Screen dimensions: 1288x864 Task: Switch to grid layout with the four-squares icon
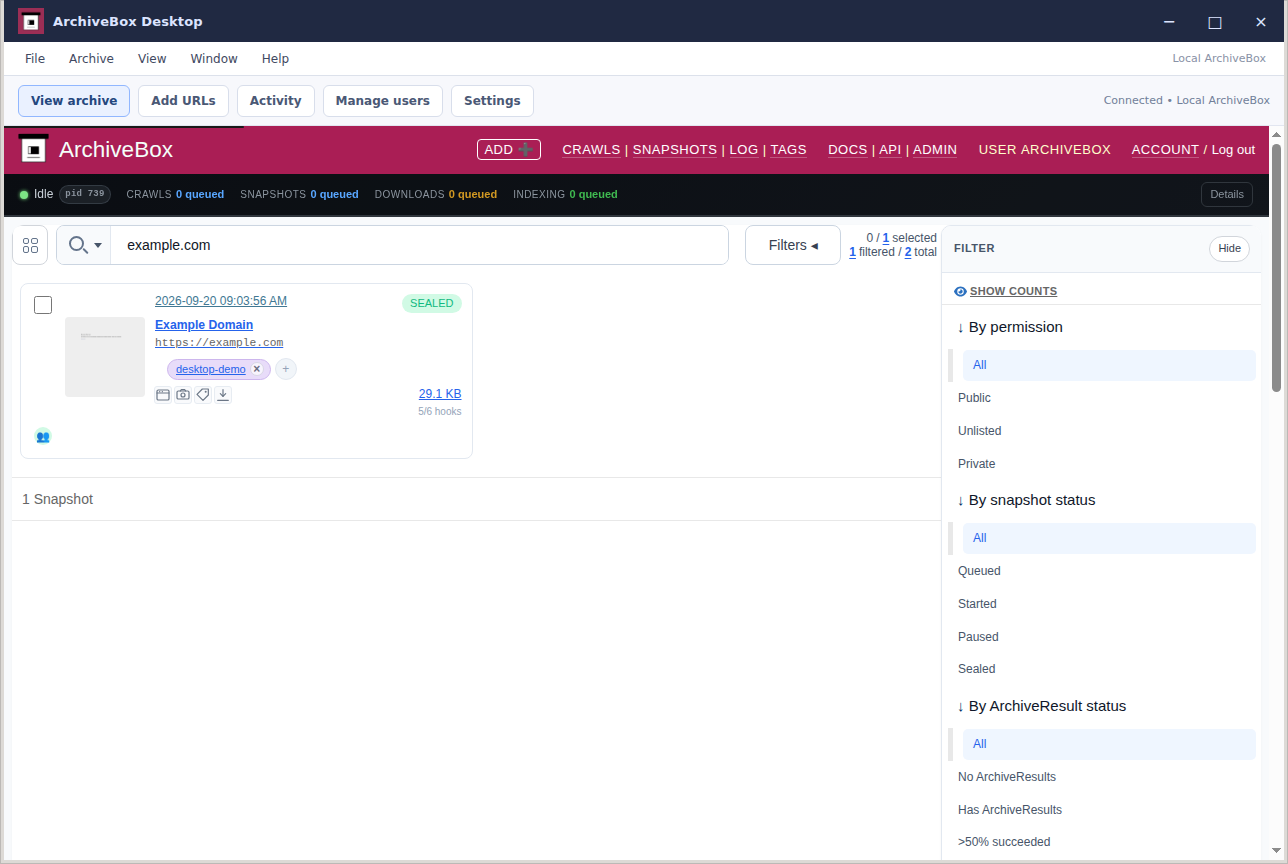point(30,245)
